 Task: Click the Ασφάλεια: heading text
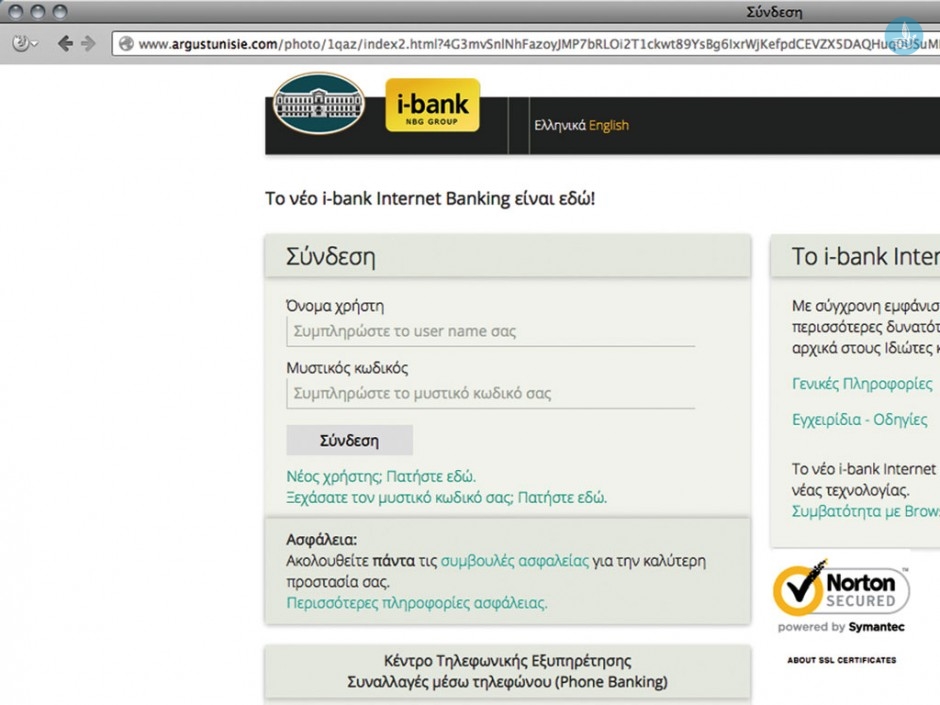tap(321, 540)
